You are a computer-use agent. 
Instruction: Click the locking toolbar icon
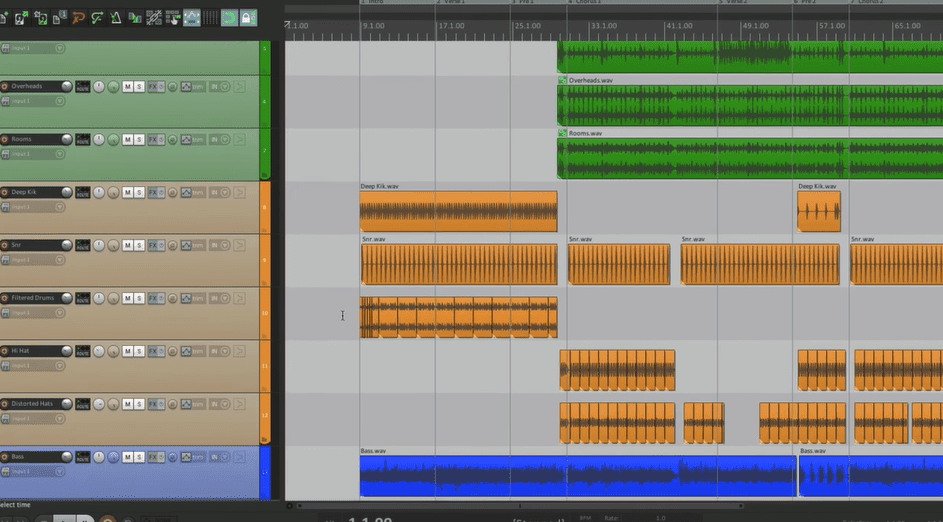pos(247,18)
